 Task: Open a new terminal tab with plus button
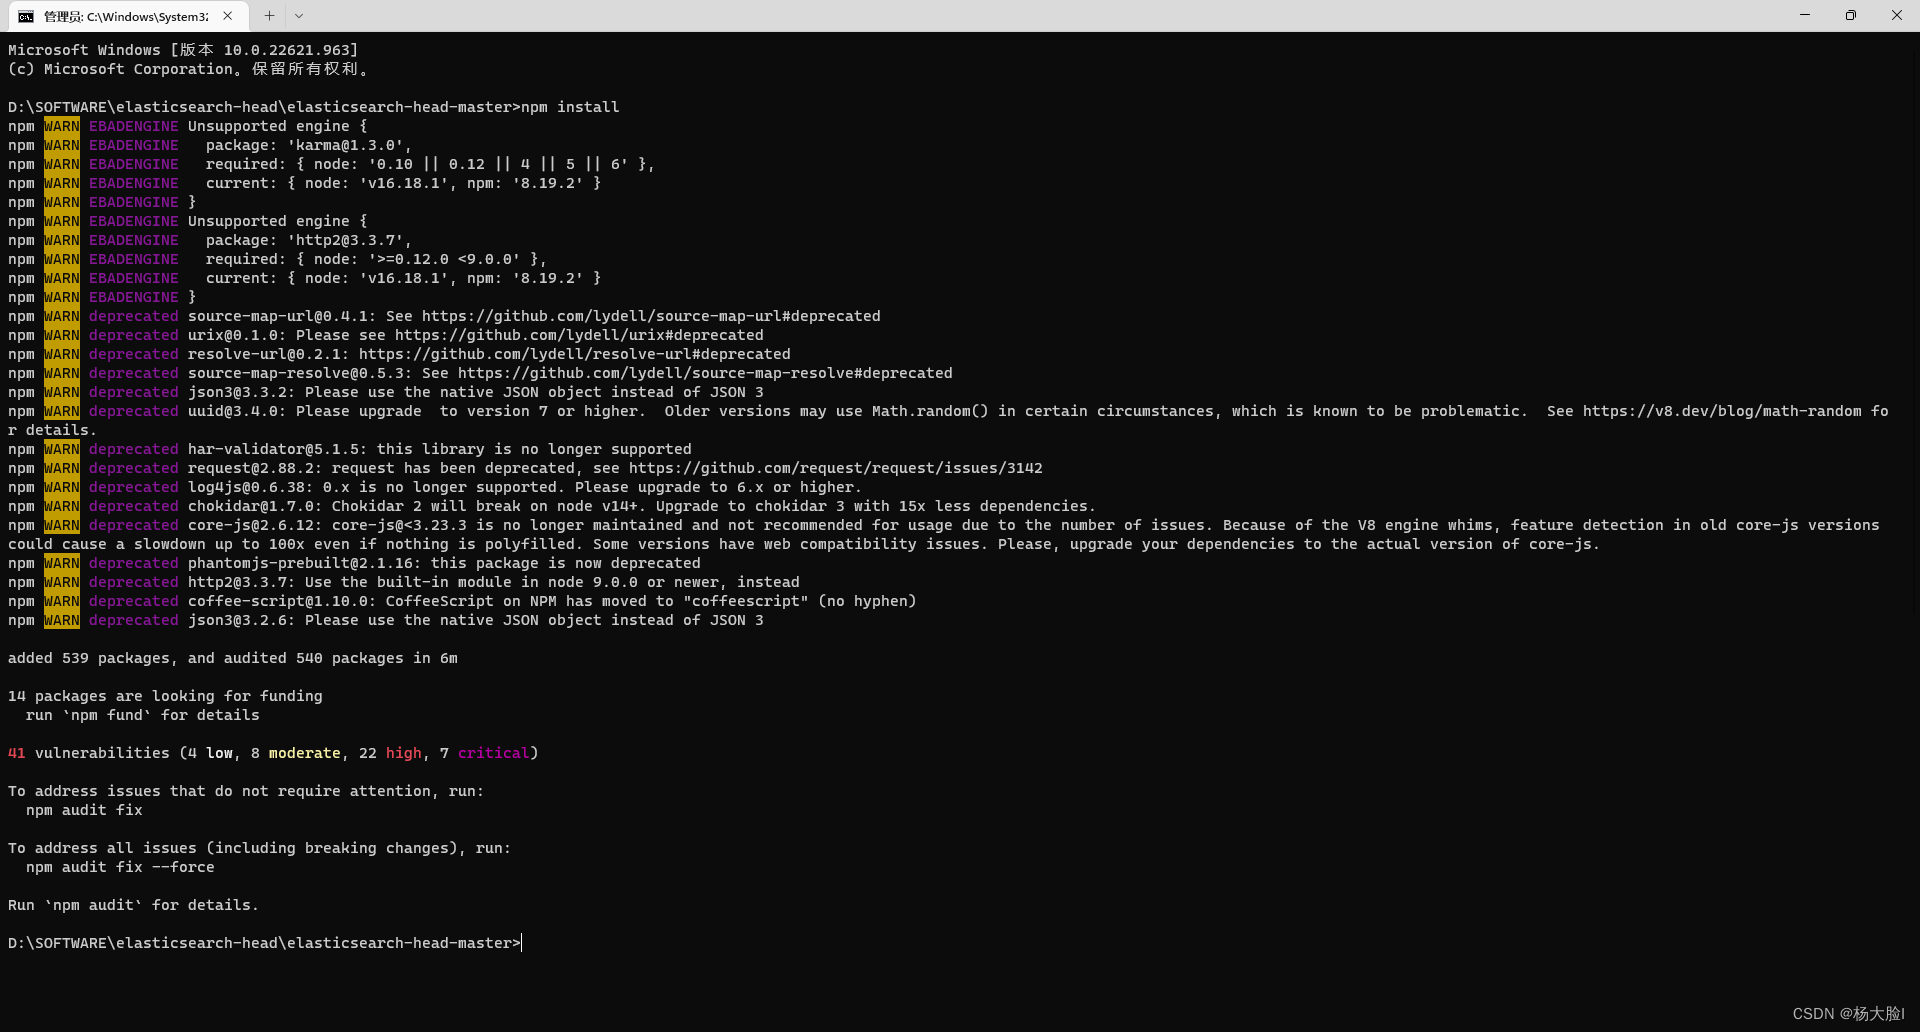269,16
